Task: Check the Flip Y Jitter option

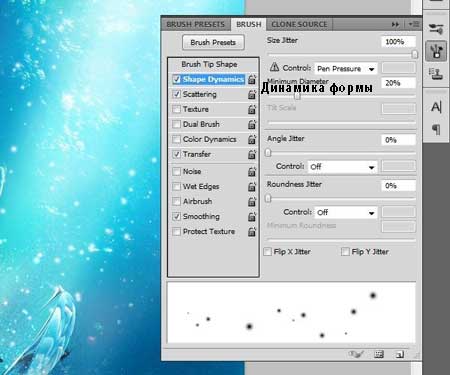Action: click(345, 252)
